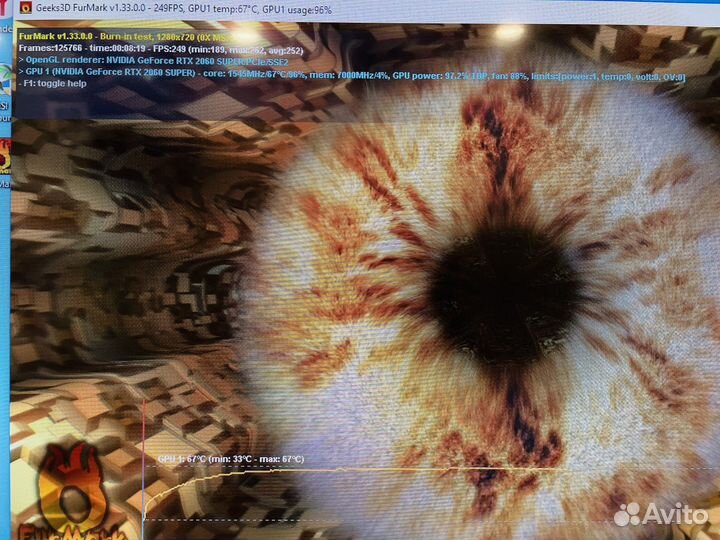
Task: Click the 'Frames:125766' statistics line
Action: pyautogui.click(x=161, y=49)
